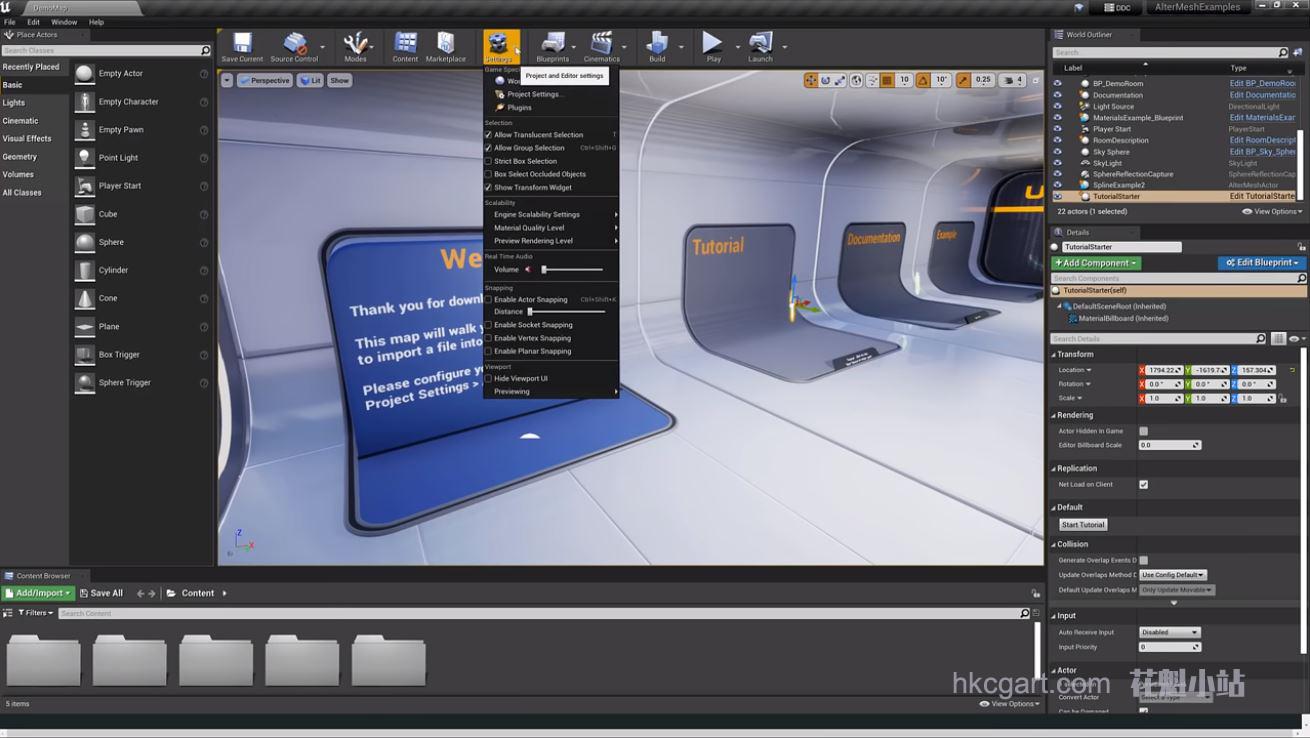
Task: Open the Source Control toolbar icon
Action: [x=294, y=46]
